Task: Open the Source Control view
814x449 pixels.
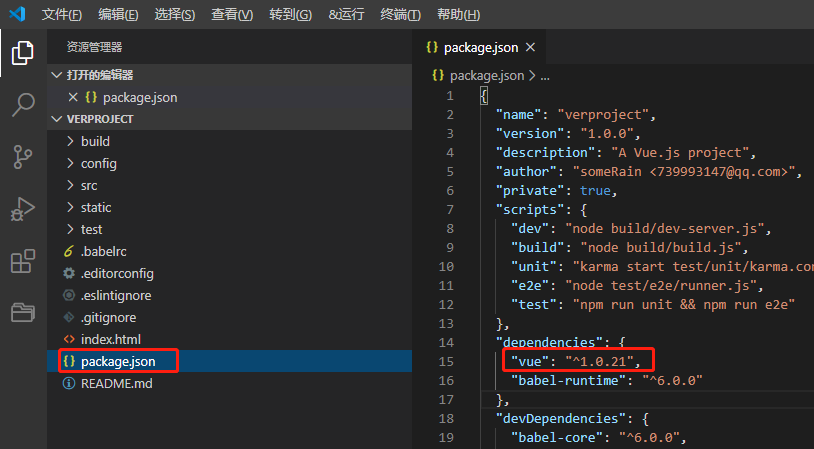Action: tap(23, 157)
